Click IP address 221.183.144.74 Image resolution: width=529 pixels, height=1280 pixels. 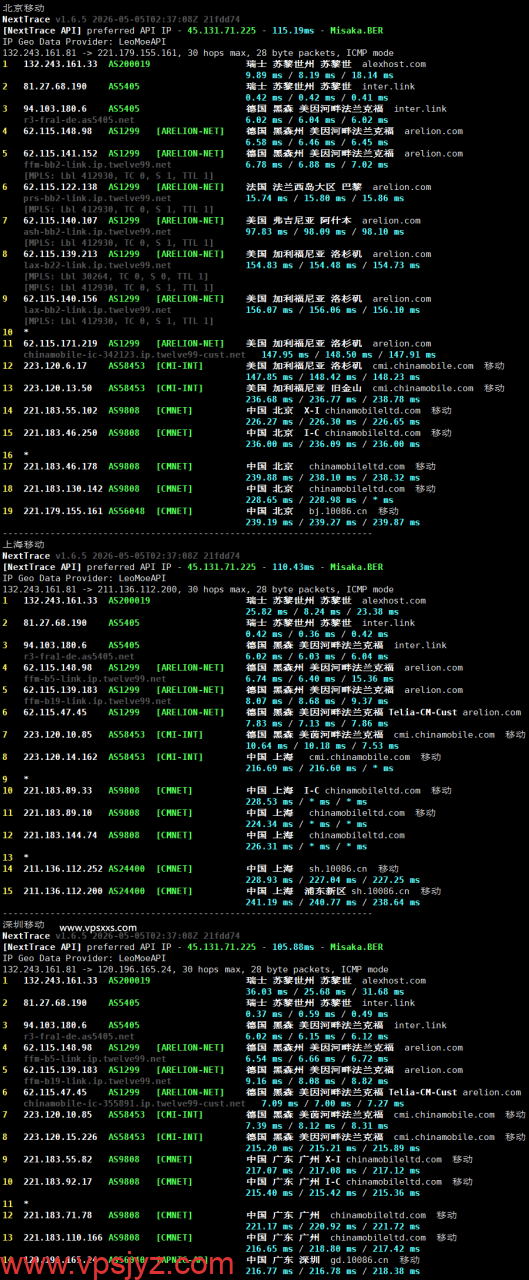(60, 836)
